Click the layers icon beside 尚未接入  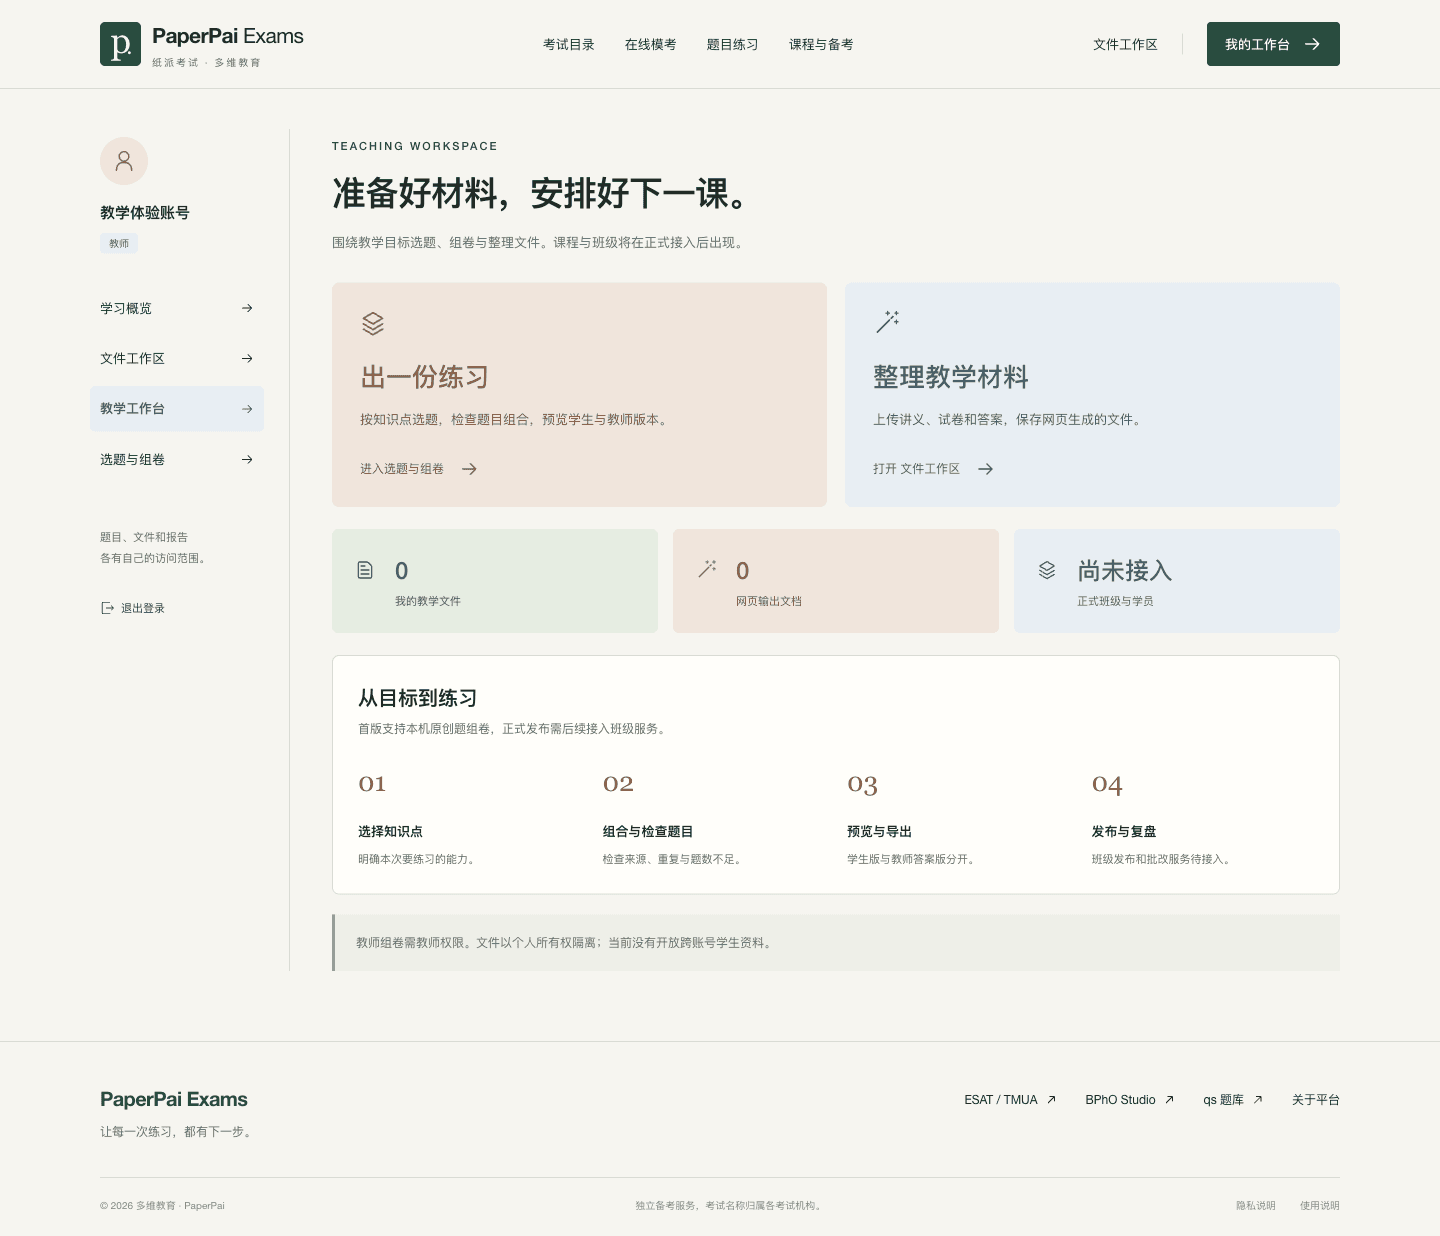tap(1047, 570)
